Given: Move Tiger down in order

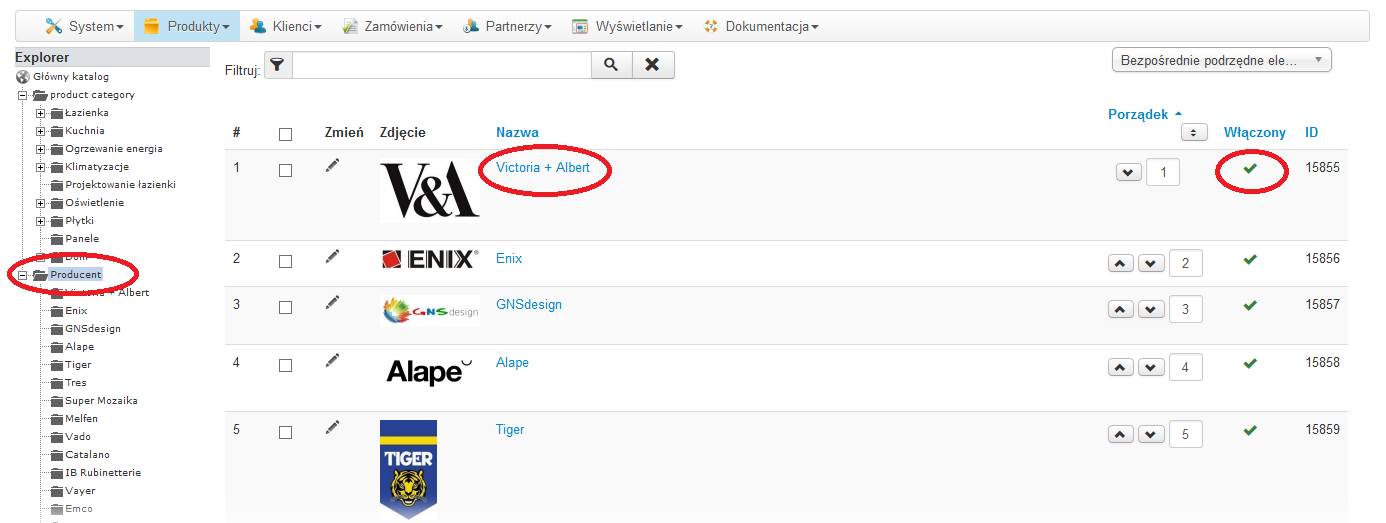Looking at the screenshot, I should pos(1151,434).
